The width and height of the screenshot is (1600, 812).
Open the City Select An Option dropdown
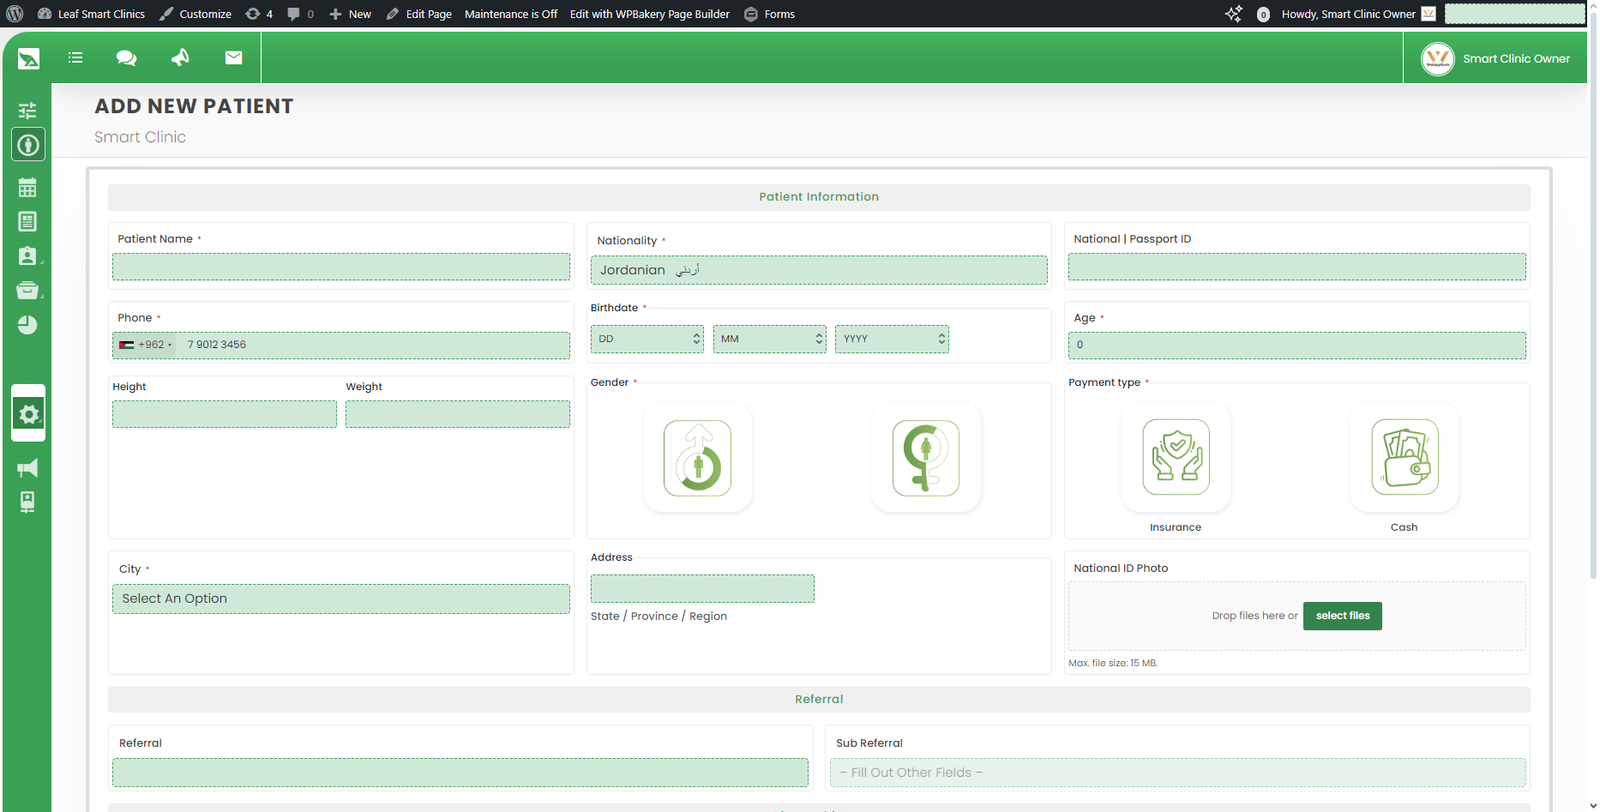coord(341,599)
